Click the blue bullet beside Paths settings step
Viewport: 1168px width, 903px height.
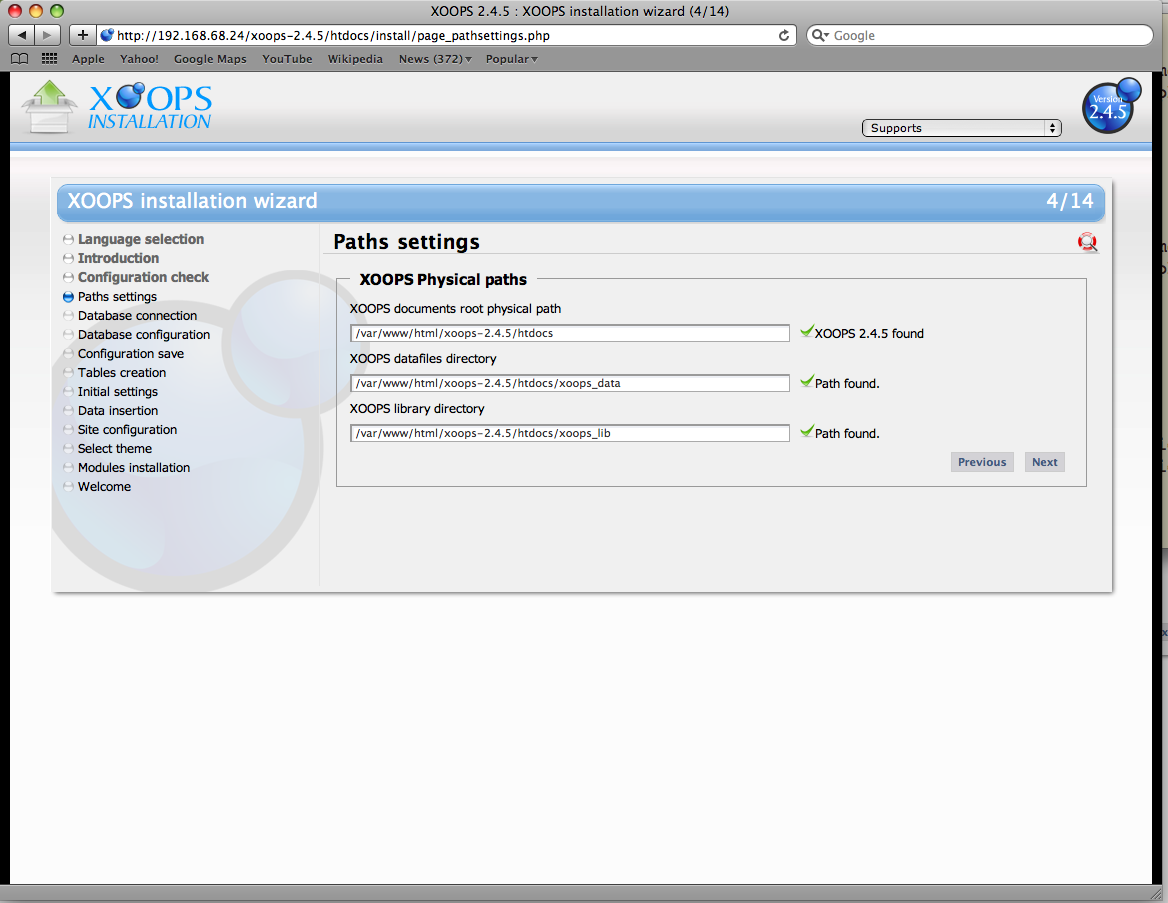pyautogui.click(x=67, y=296)
